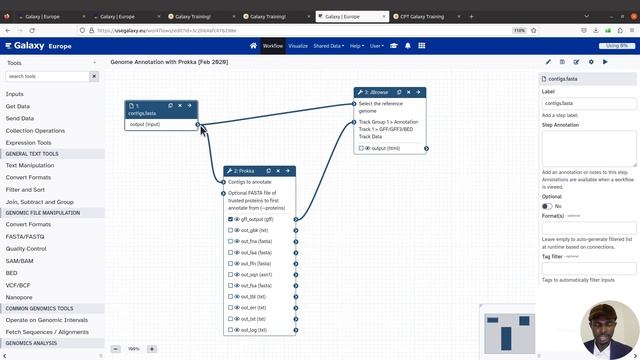Open workflow options gear icon
The height and width of the screenshot is (360, 640).
pyautogui.click(x=591, y=62)
